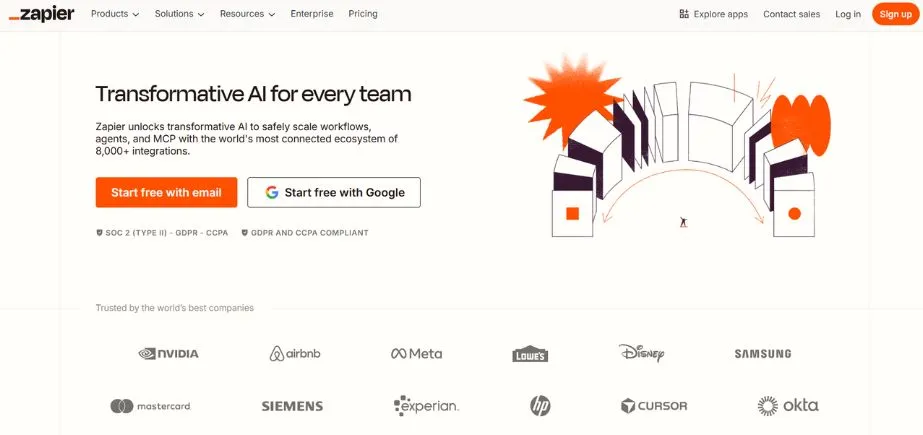Screen dimensions: 923x435
Task: Click Log in
Action: pyautogui.click(x=848, y=14)
